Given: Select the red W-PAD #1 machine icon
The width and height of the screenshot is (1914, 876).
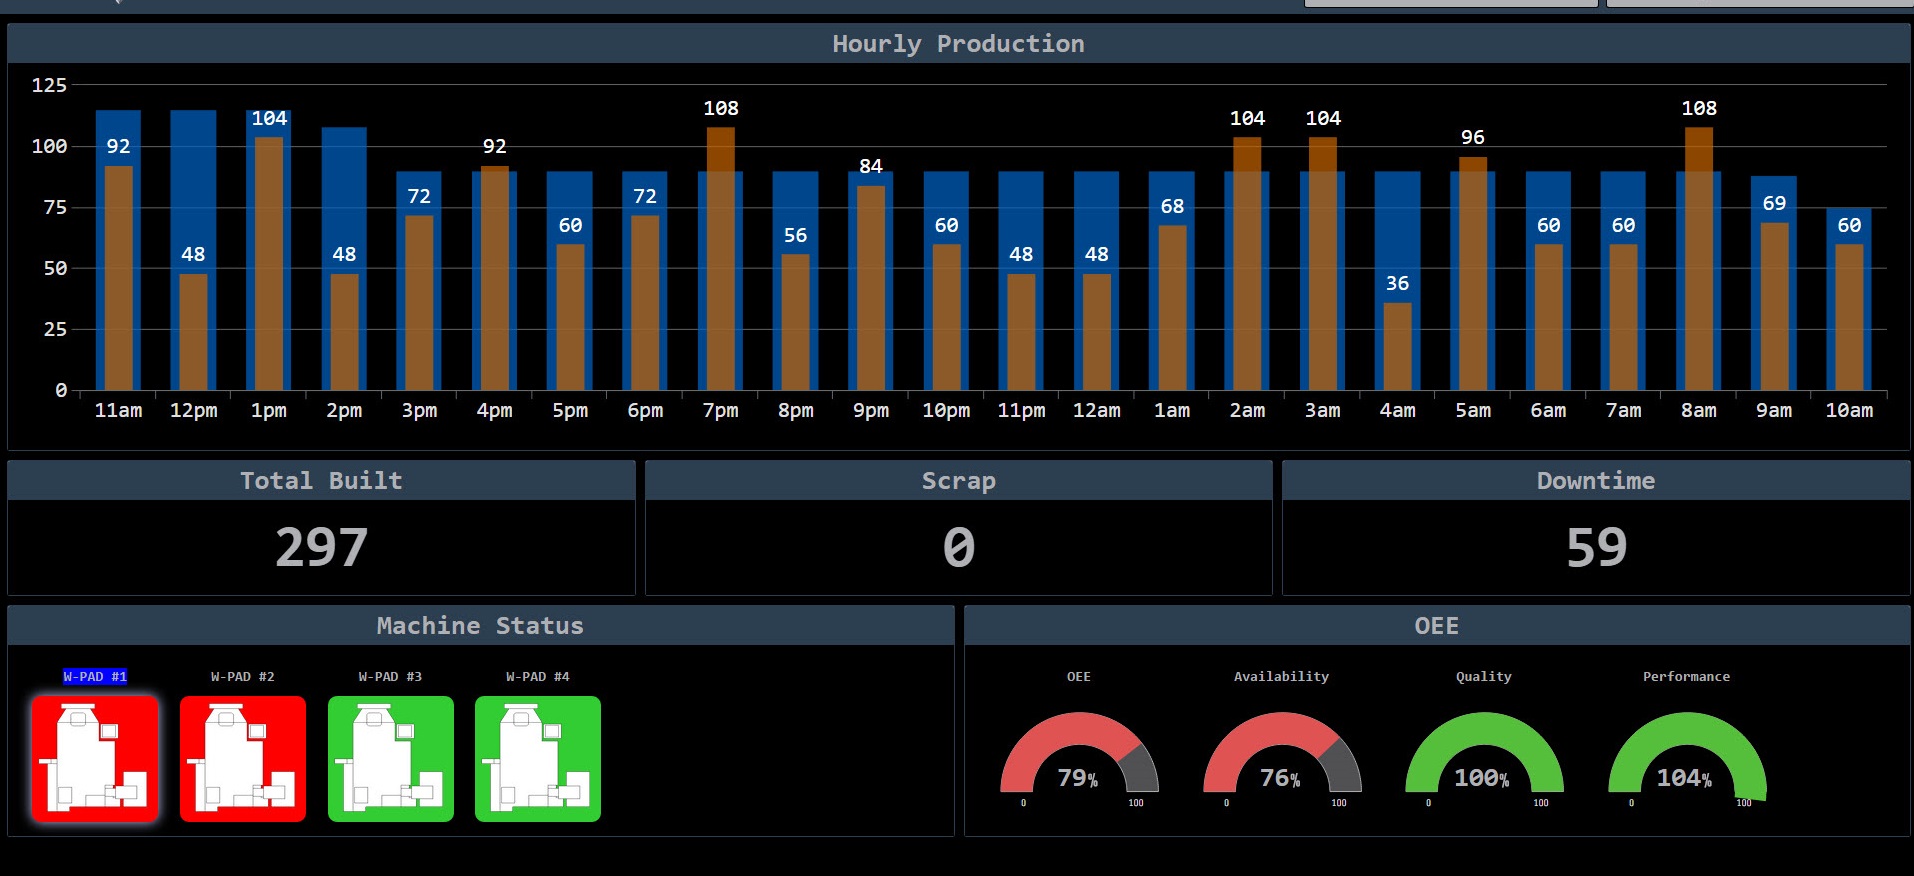Looking at the screenshot, I should 95,758.
